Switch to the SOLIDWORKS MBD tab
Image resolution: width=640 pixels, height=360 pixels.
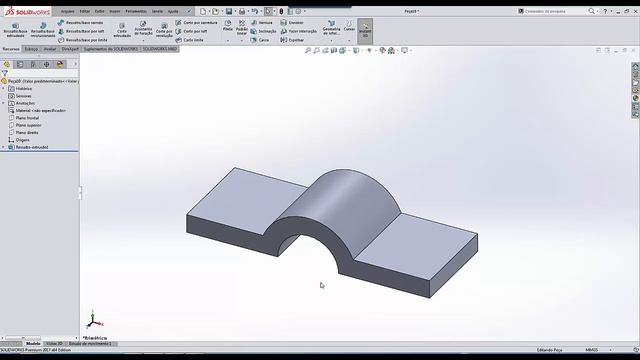click(x=160, y=49)
